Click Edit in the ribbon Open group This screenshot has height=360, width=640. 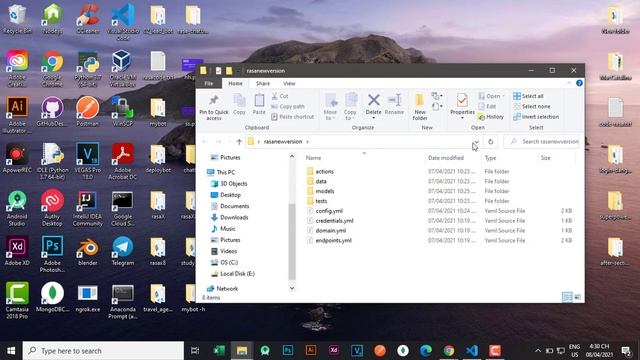tap(487, 106)
